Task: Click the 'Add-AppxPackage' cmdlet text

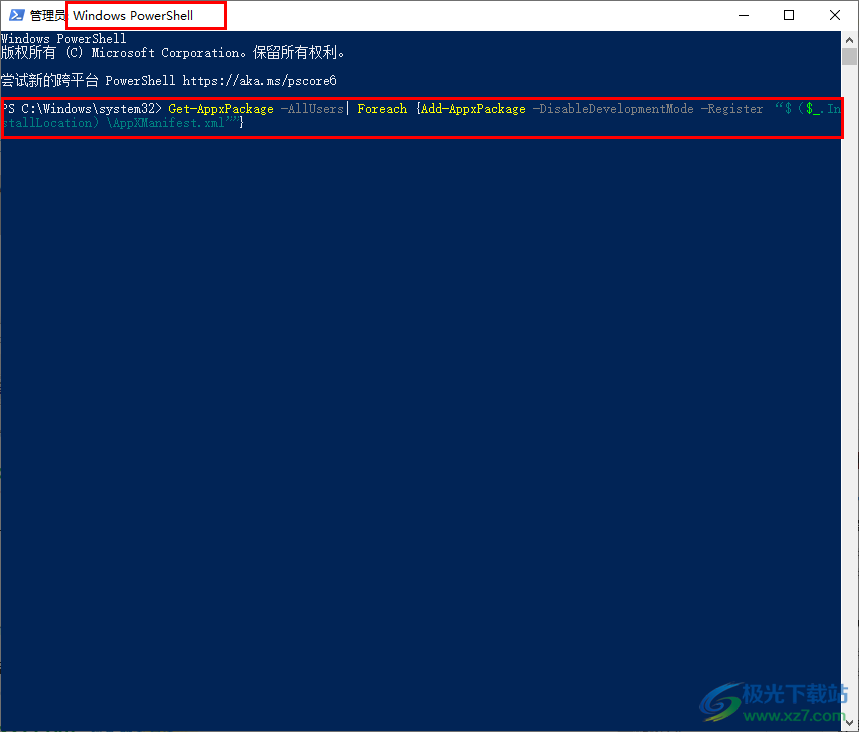Action: (473, 108)
